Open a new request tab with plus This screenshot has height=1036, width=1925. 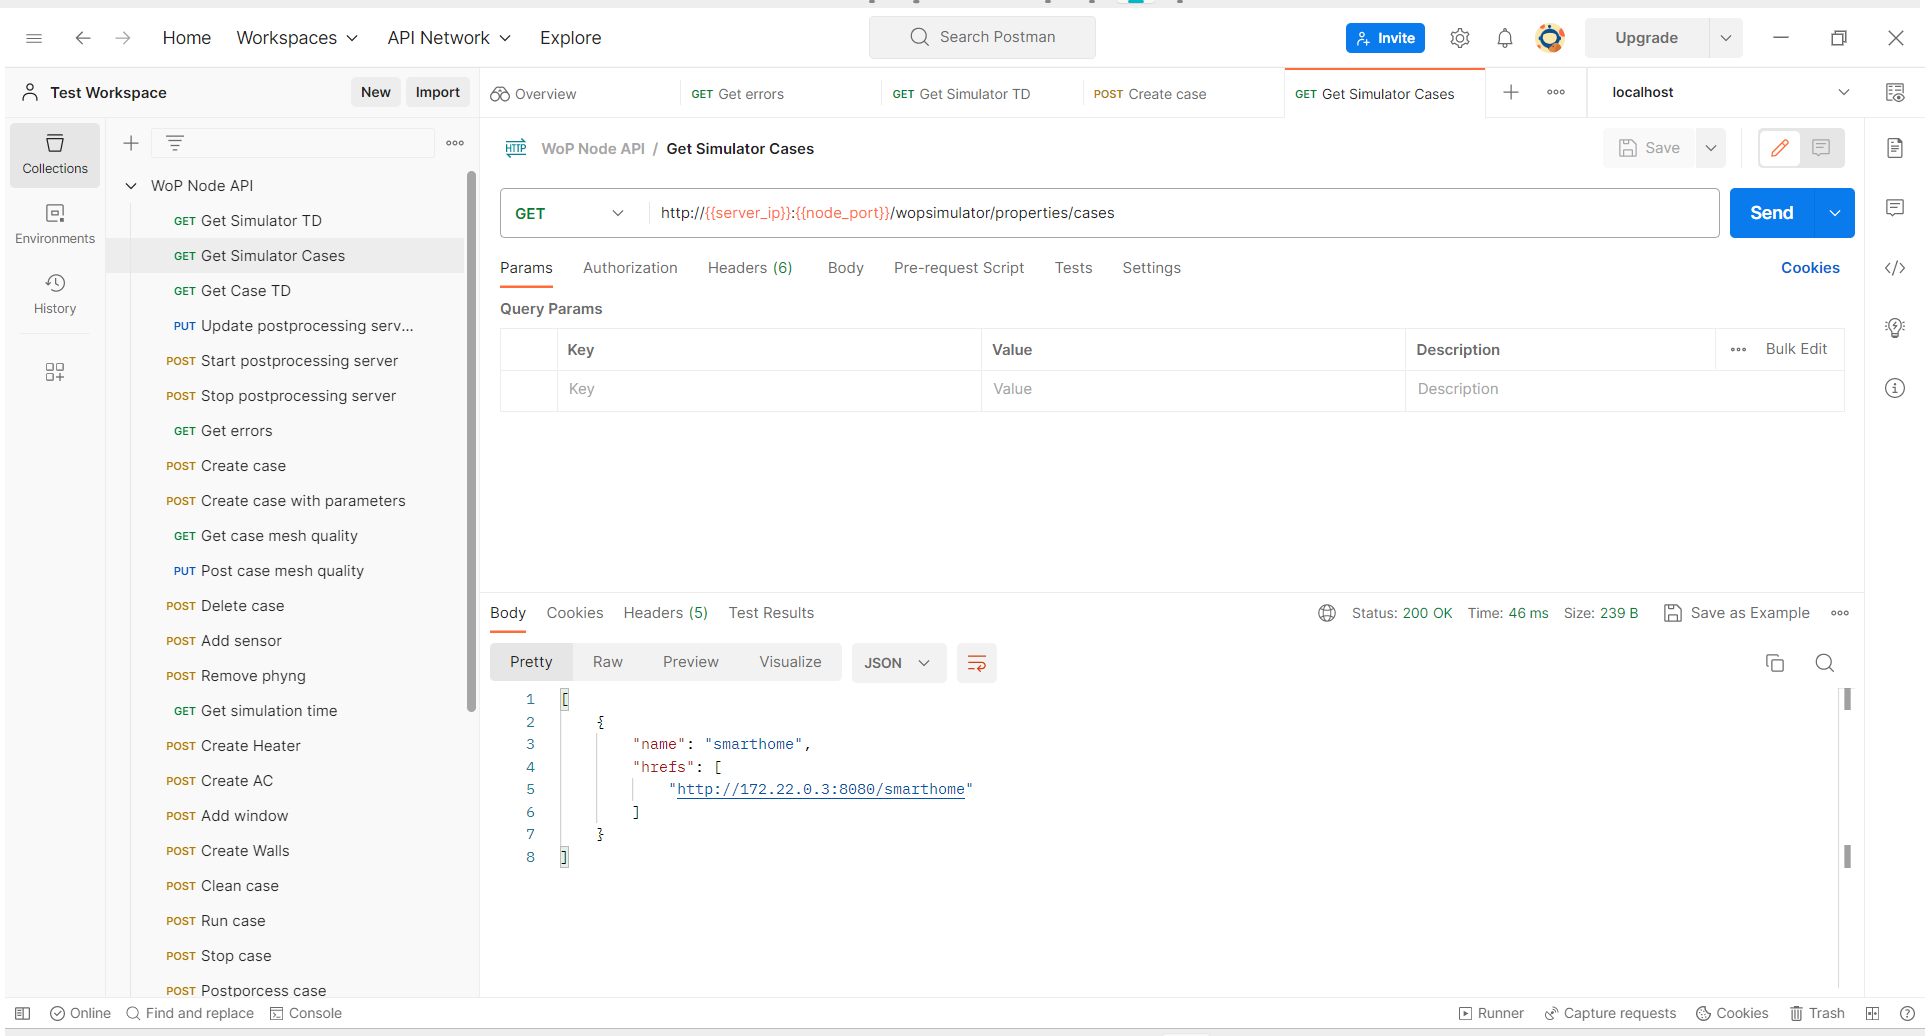pyautogui.click(x=1511, y=92)
